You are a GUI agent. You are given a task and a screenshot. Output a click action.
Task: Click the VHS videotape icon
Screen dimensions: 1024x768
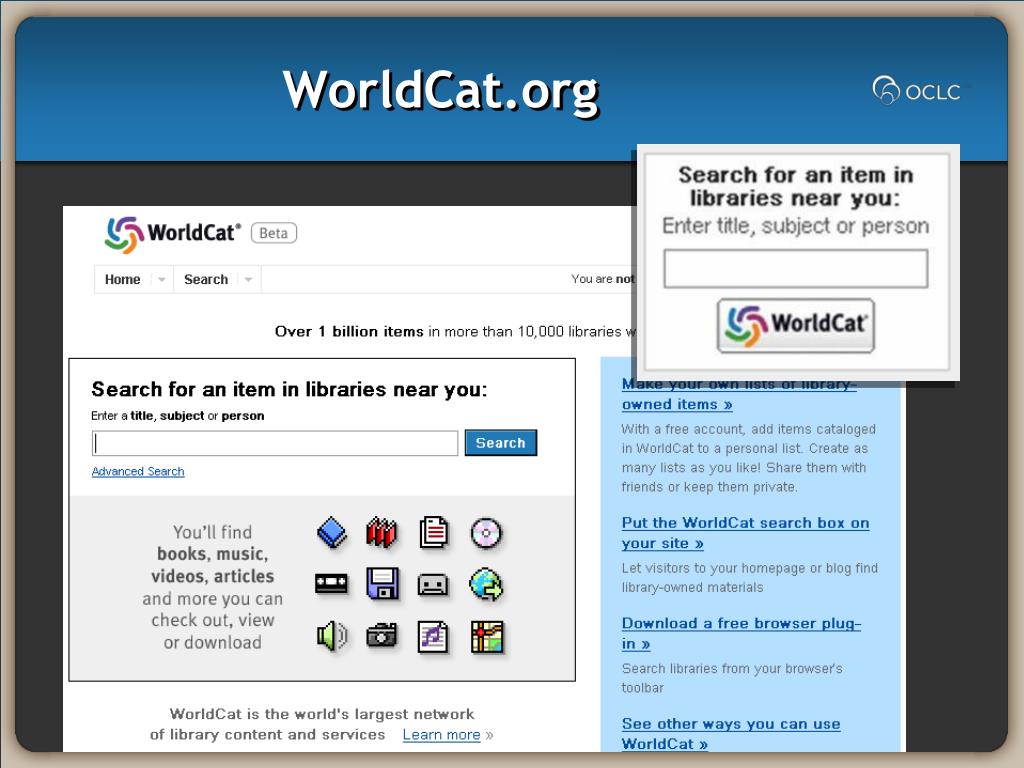point(332,584)
